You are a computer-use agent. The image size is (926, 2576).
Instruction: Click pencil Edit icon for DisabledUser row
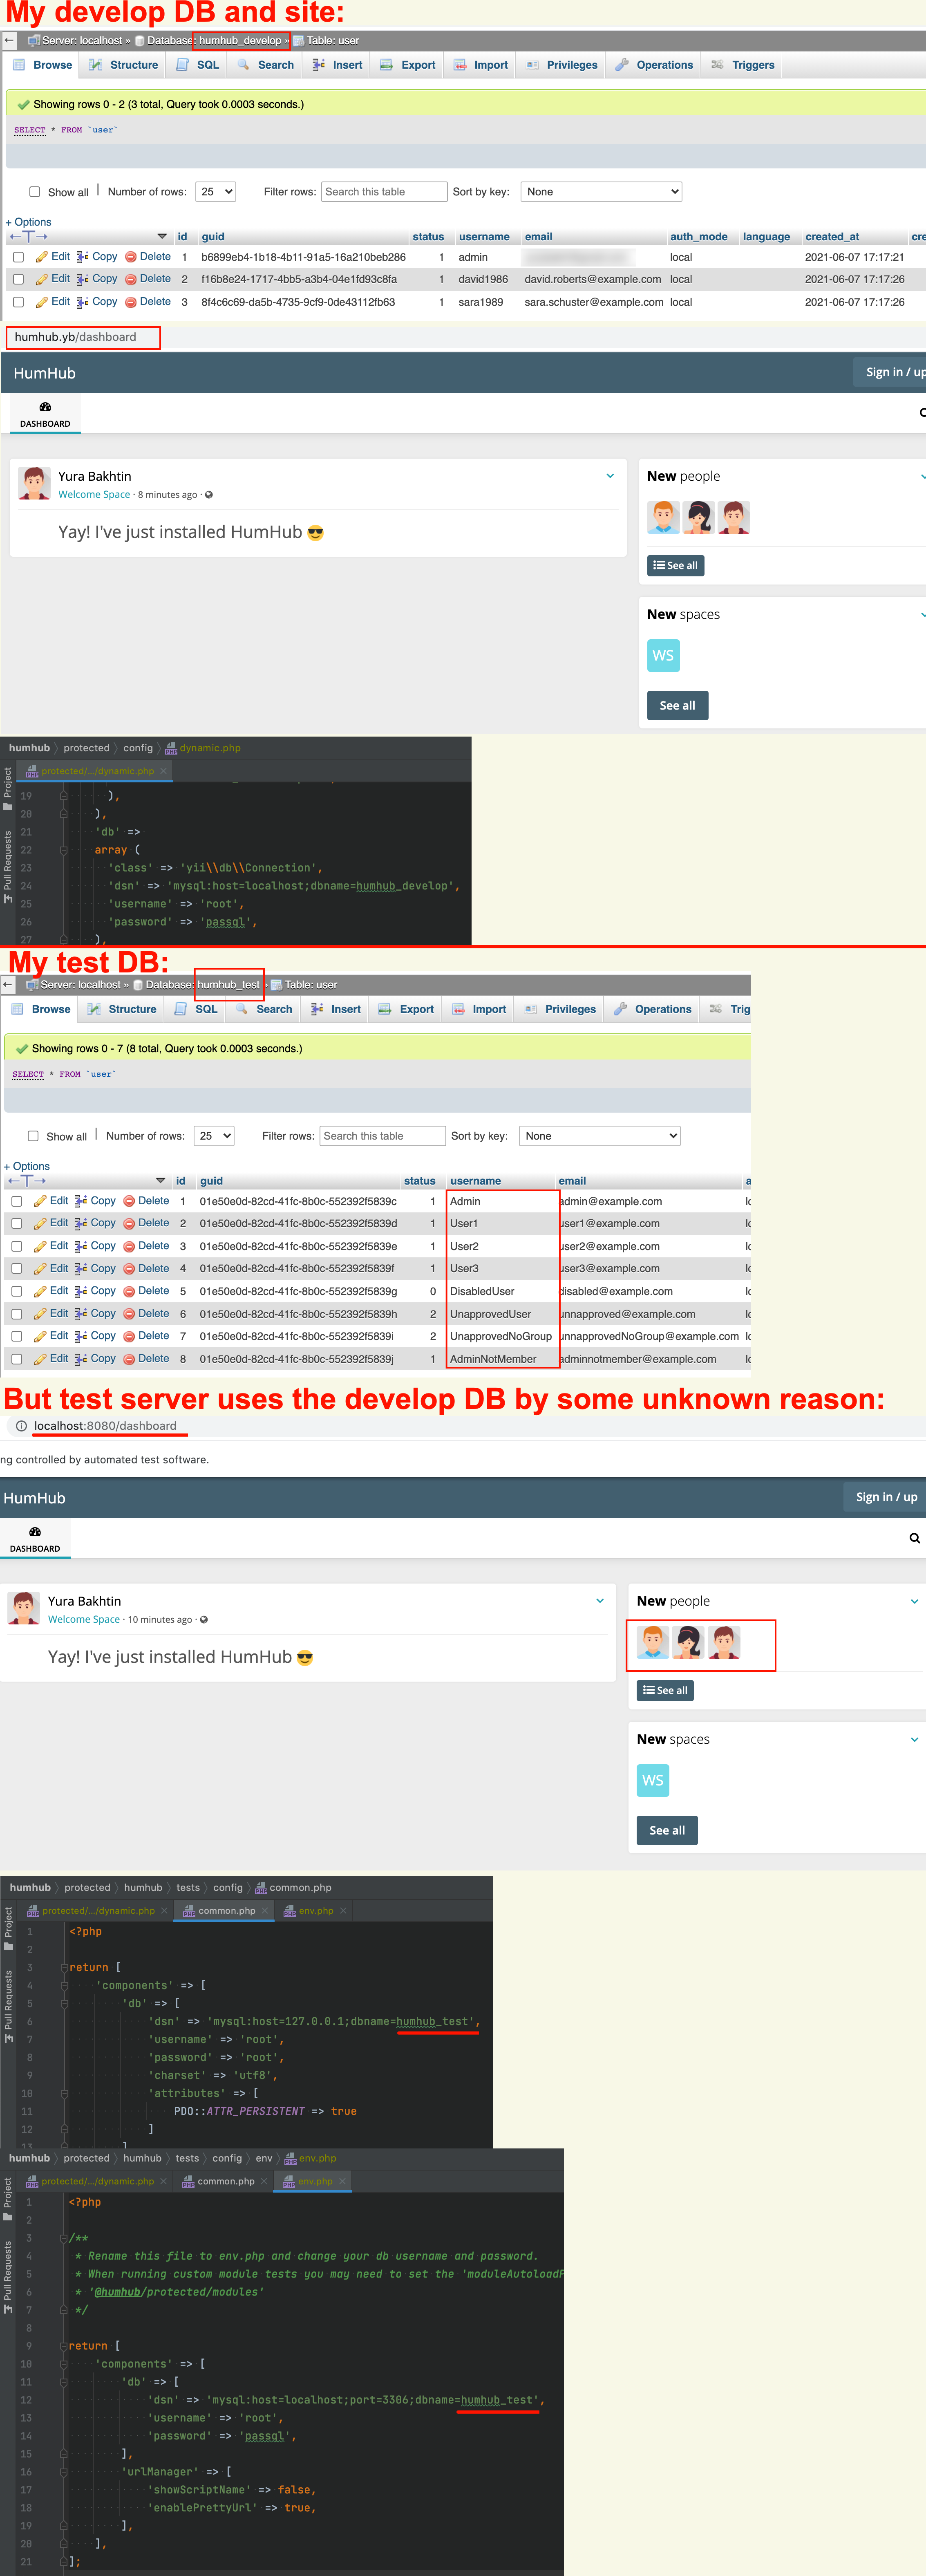coord(40,1291)
